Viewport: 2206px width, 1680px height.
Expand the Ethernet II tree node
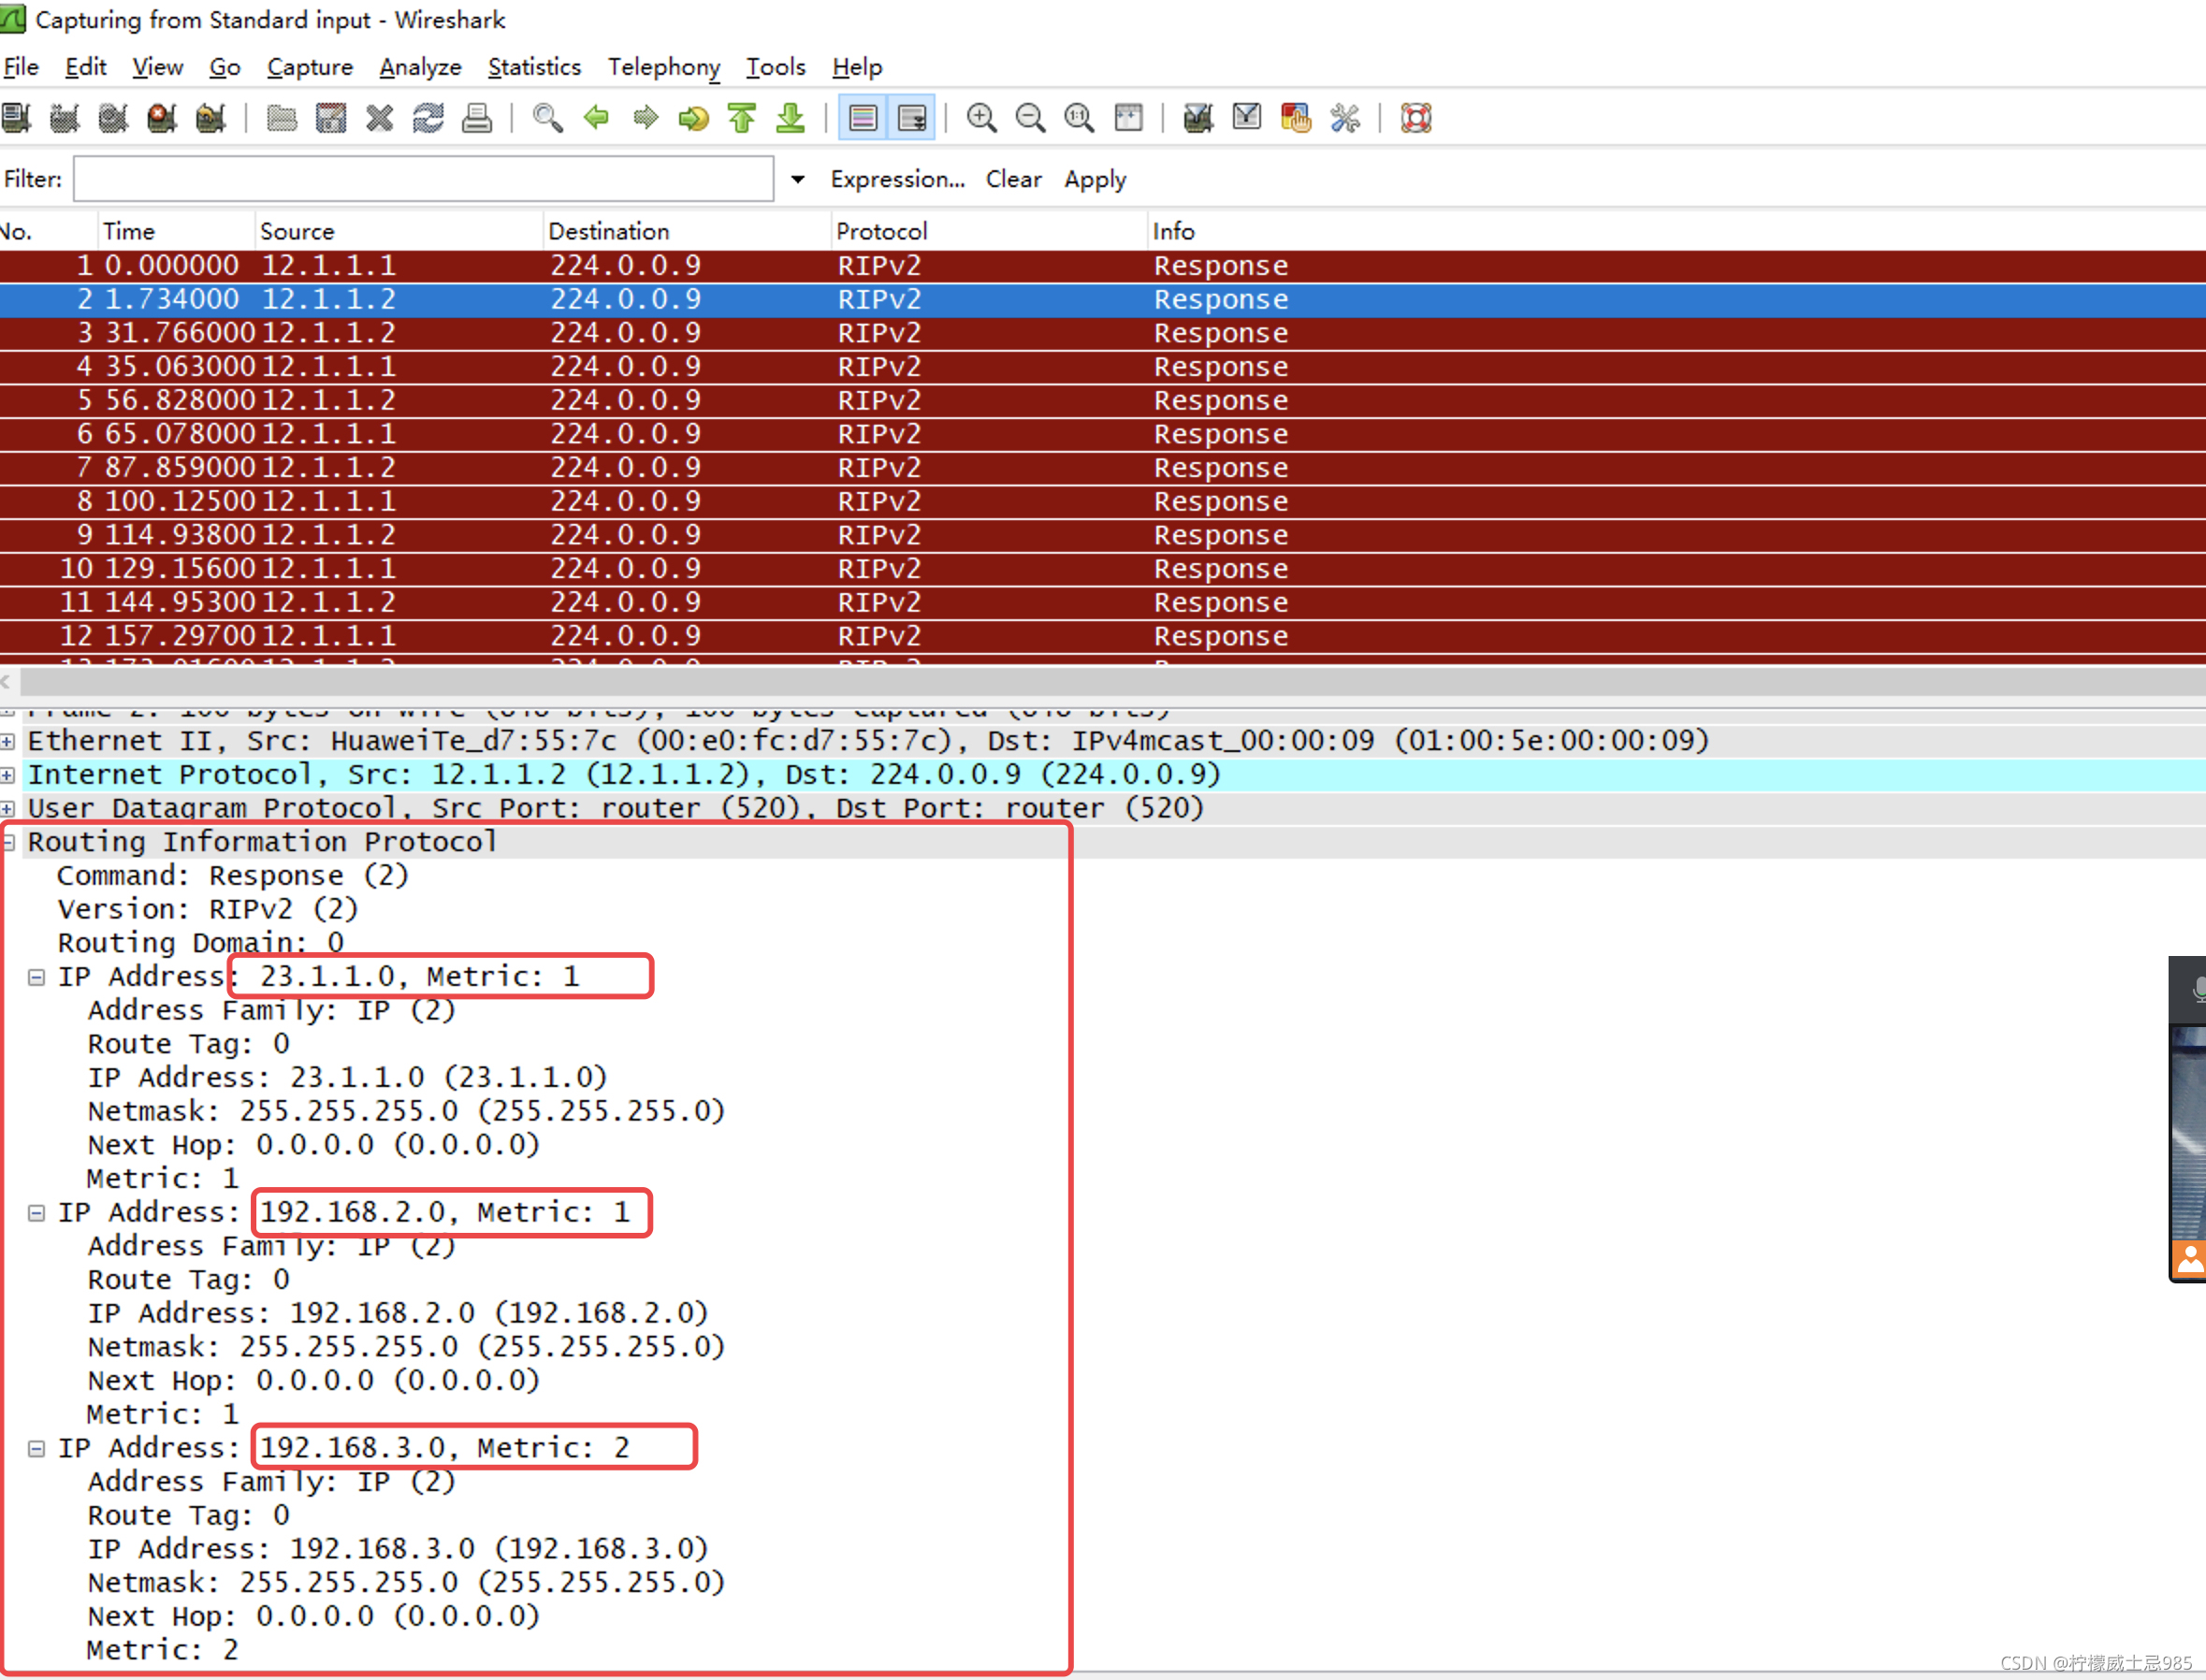[8, 741]
